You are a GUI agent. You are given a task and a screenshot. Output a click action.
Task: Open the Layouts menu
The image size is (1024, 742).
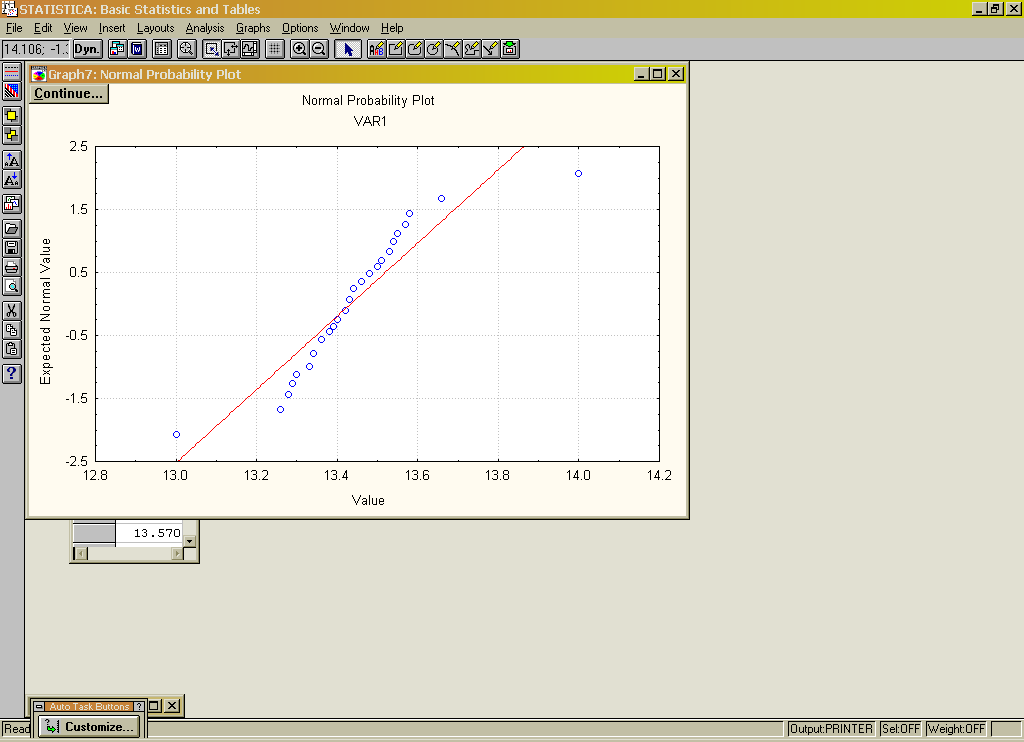pos(155,28)
